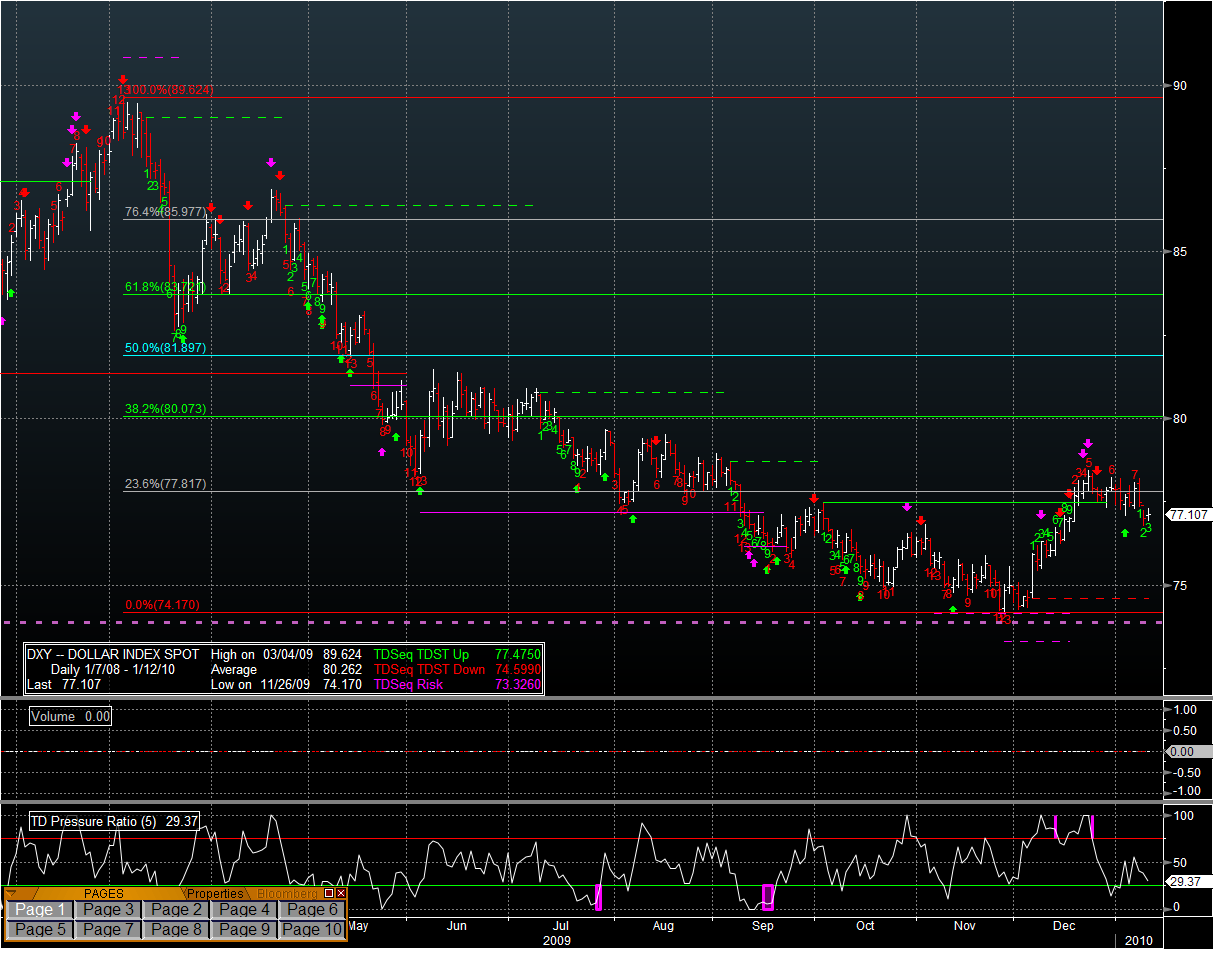This screenshot has height=968, width=1213.
Task: Click the 77.107 last price tag
Action: click(1189, 515)
